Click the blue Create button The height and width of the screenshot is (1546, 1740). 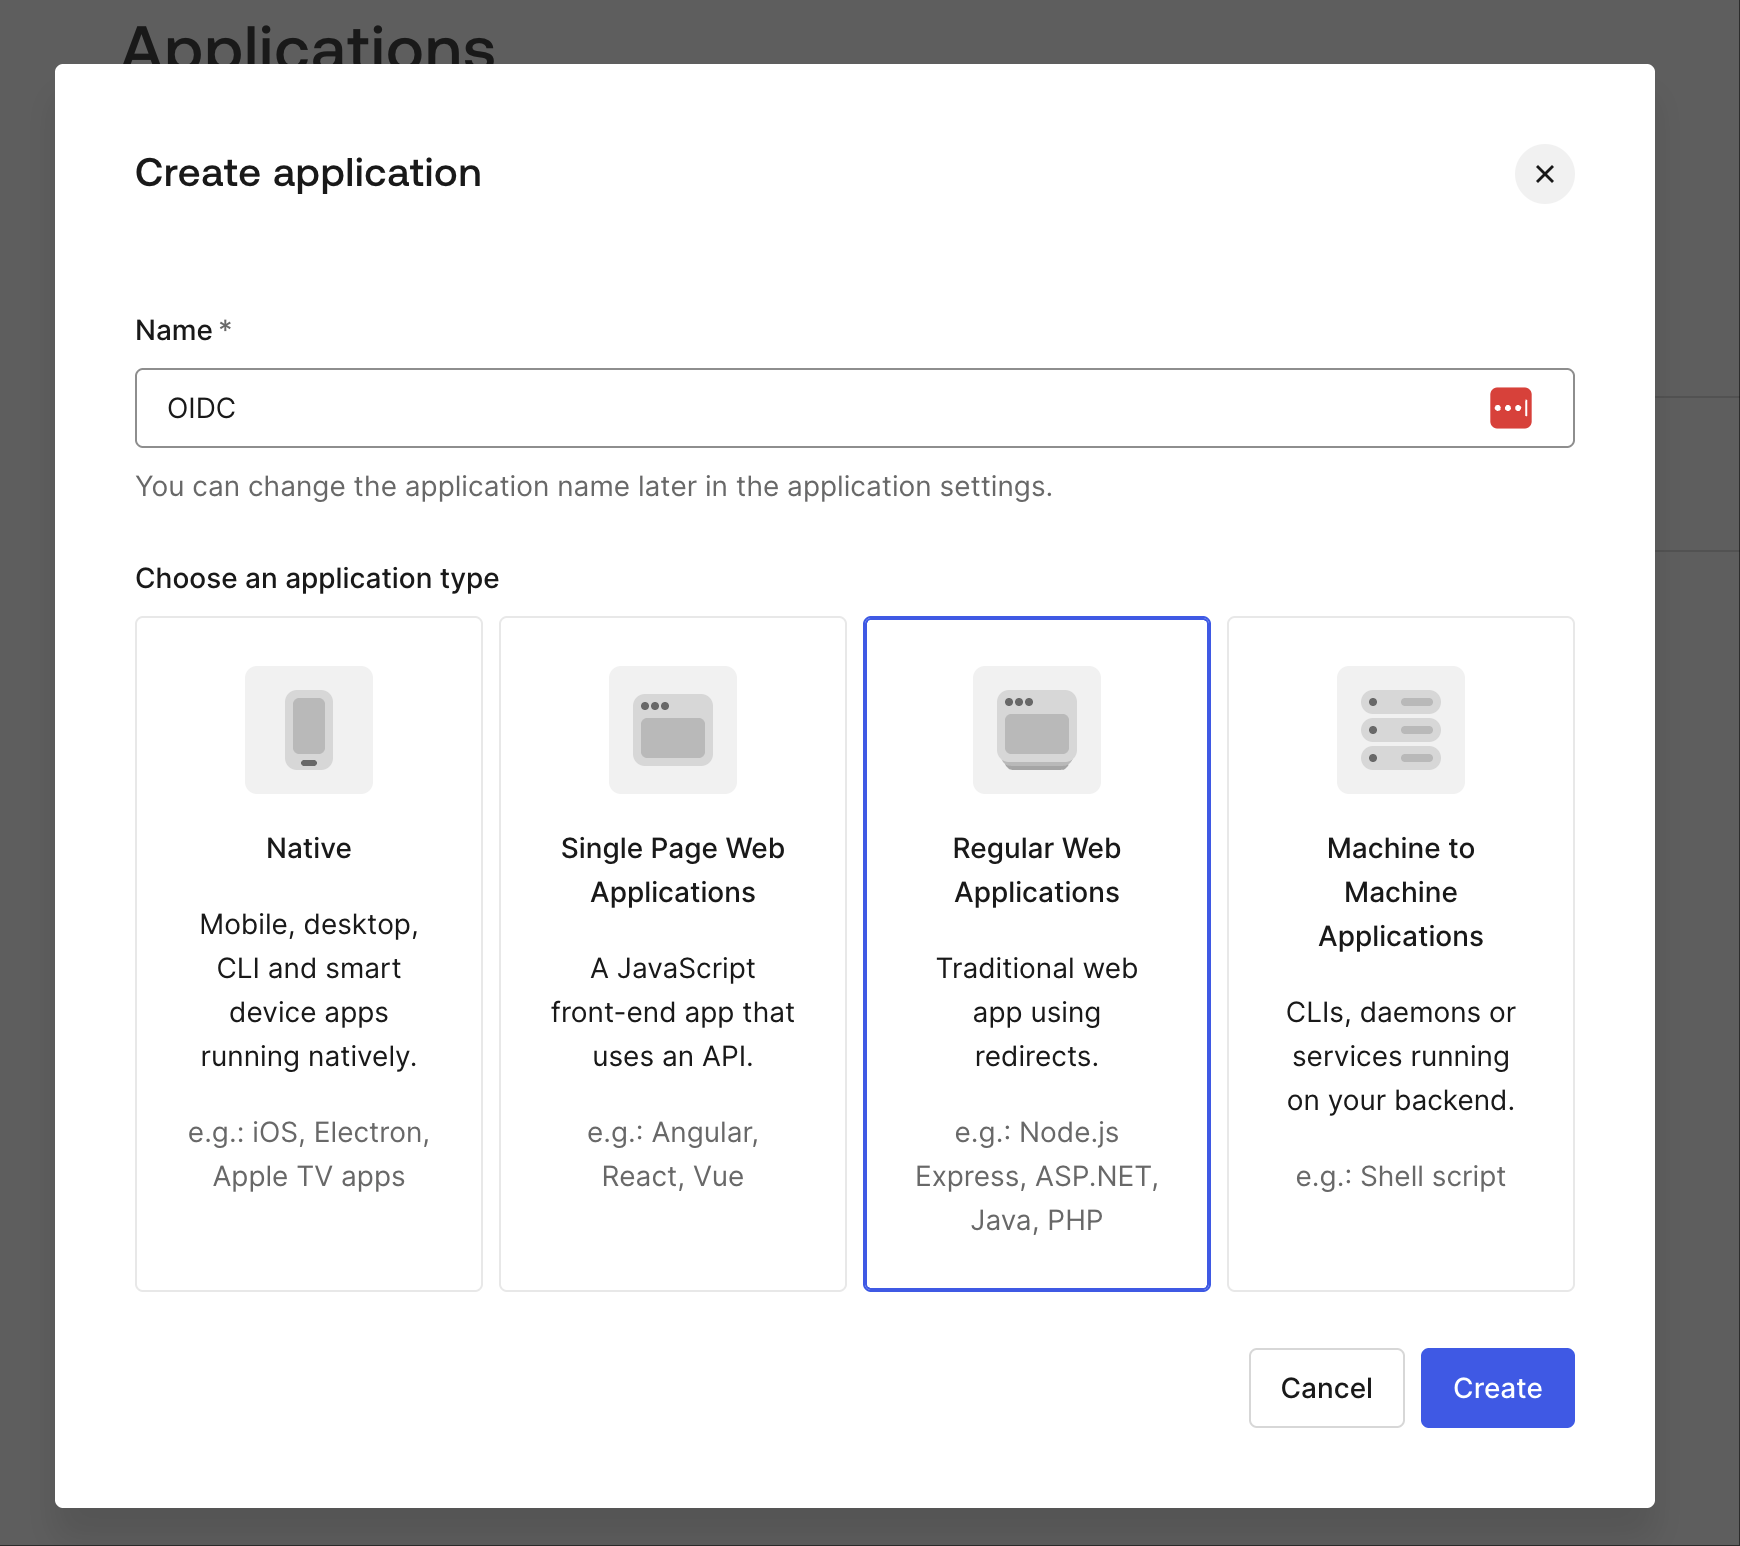click(1497, 1388)
